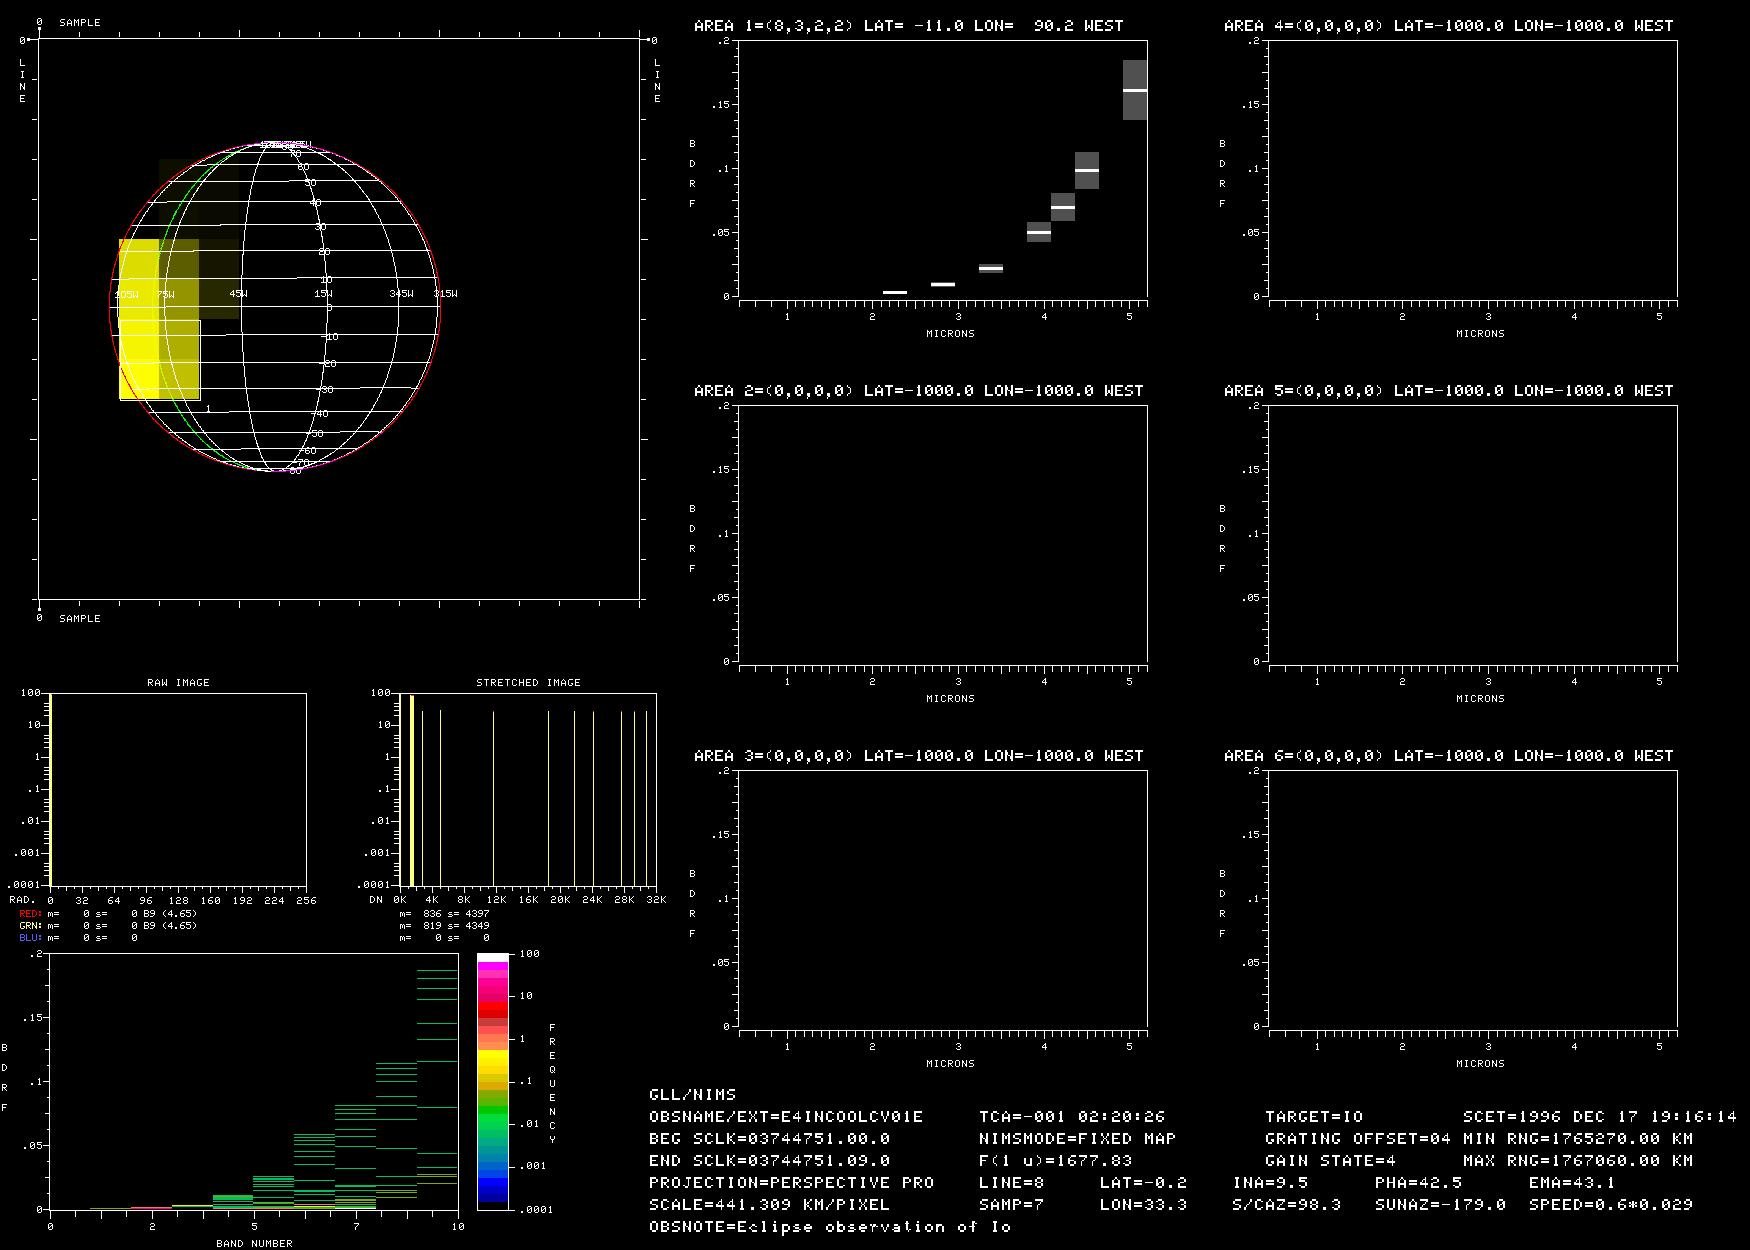Image resolution: width=1750 pixels, height=1250 pixels.
Task: Click the TARGET=IO label
Action: [x=1313, y=1117]
